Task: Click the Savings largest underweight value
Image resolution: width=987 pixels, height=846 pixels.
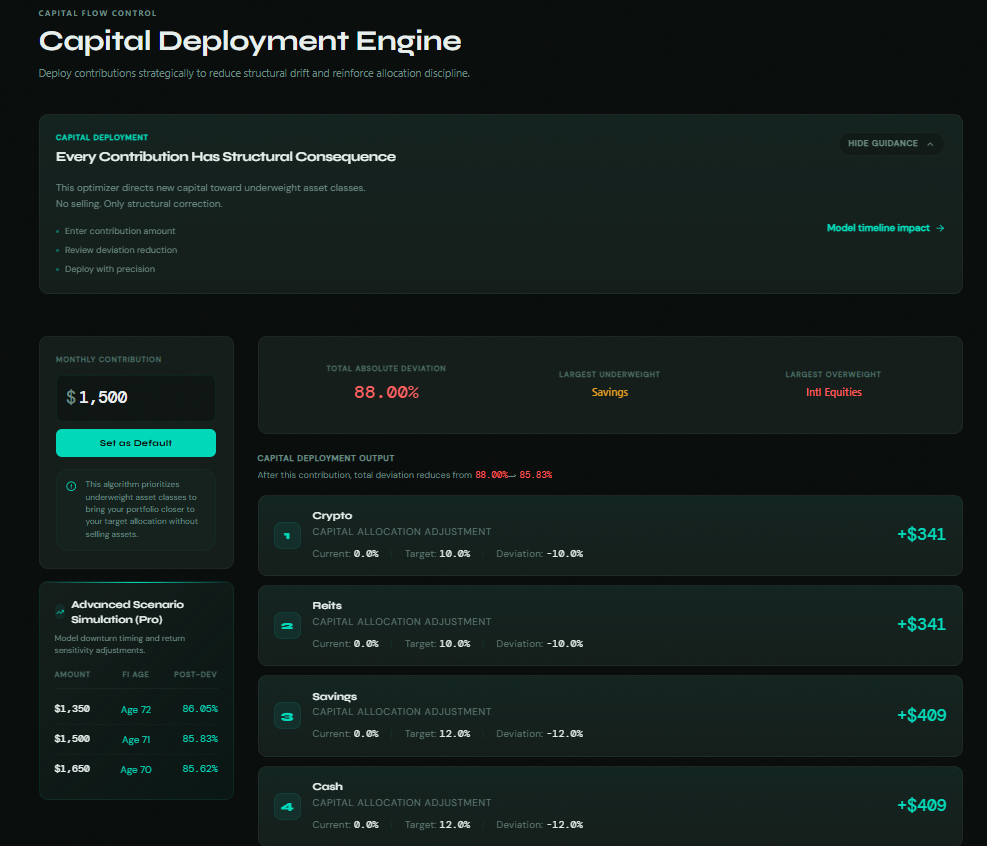Action: pos(609,392)
